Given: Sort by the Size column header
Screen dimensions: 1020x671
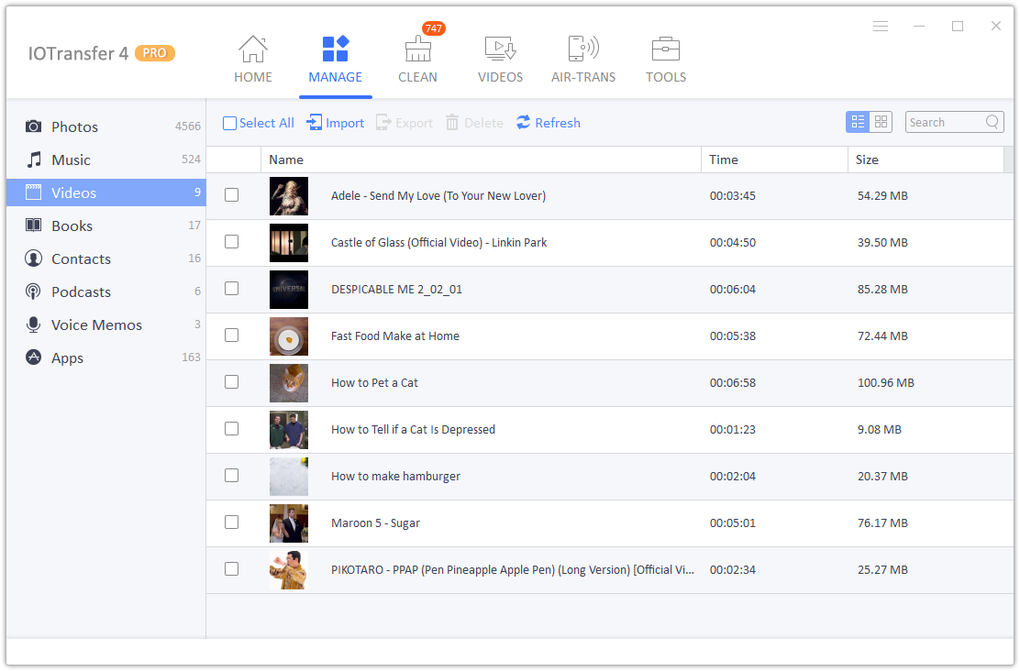Looking at the screenshot, I should (926, 160).
